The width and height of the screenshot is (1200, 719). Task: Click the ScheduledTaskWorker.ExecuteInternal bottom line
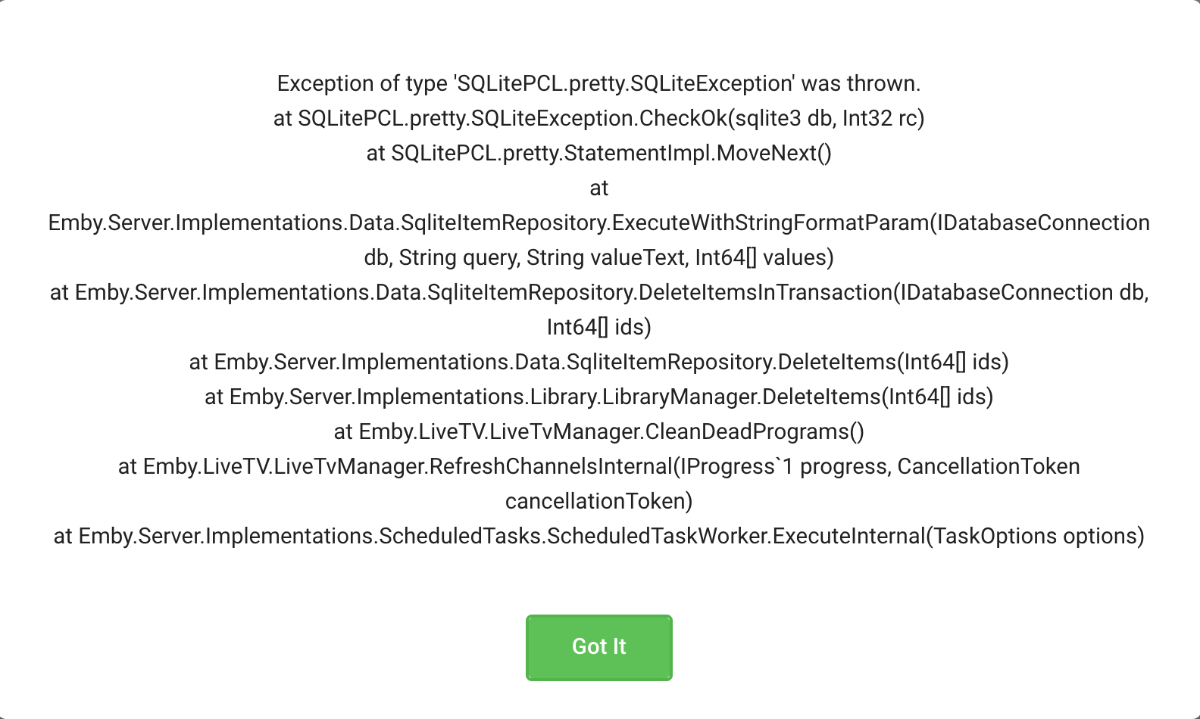[x=599, y=536]
